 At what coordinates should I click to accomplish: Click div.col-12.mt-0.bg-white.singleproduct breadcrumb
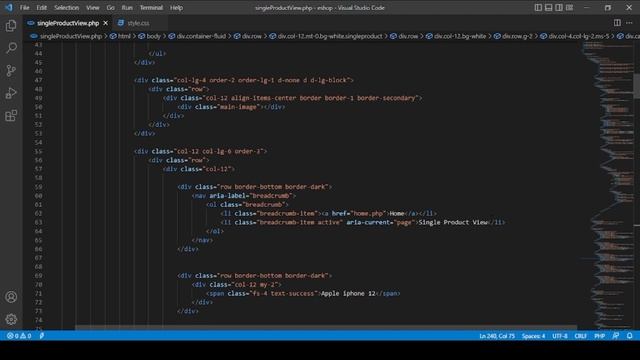point(330,36)
